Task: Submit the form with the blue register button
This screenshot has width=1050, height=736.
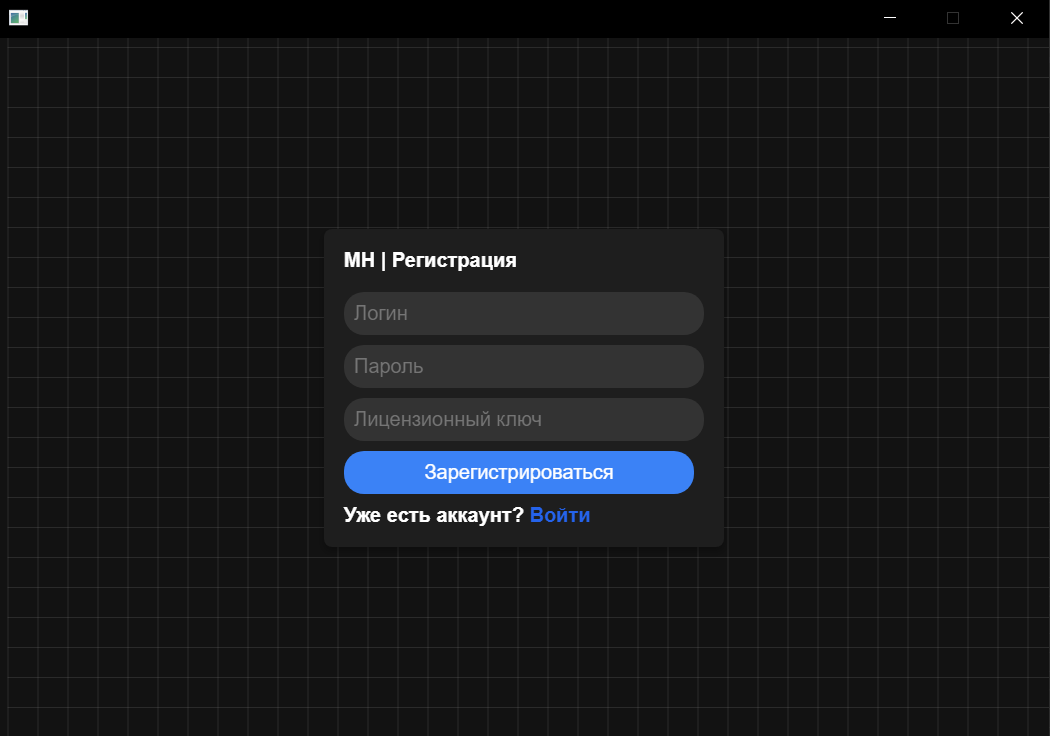Action: [518, 472]
